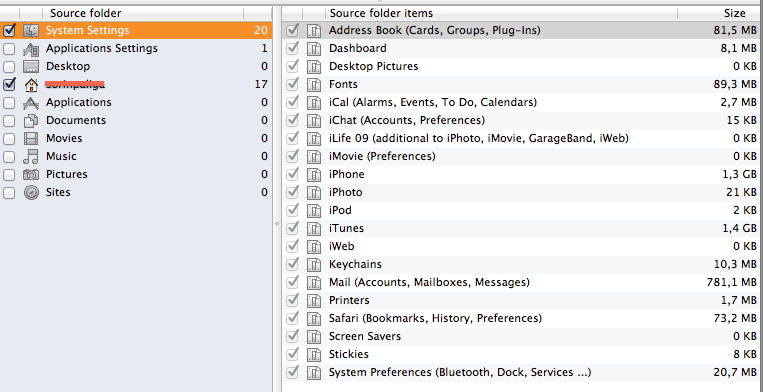Click the Keychains item icon
The width and height of the screenshot is (763, 392).
[314, 264]
